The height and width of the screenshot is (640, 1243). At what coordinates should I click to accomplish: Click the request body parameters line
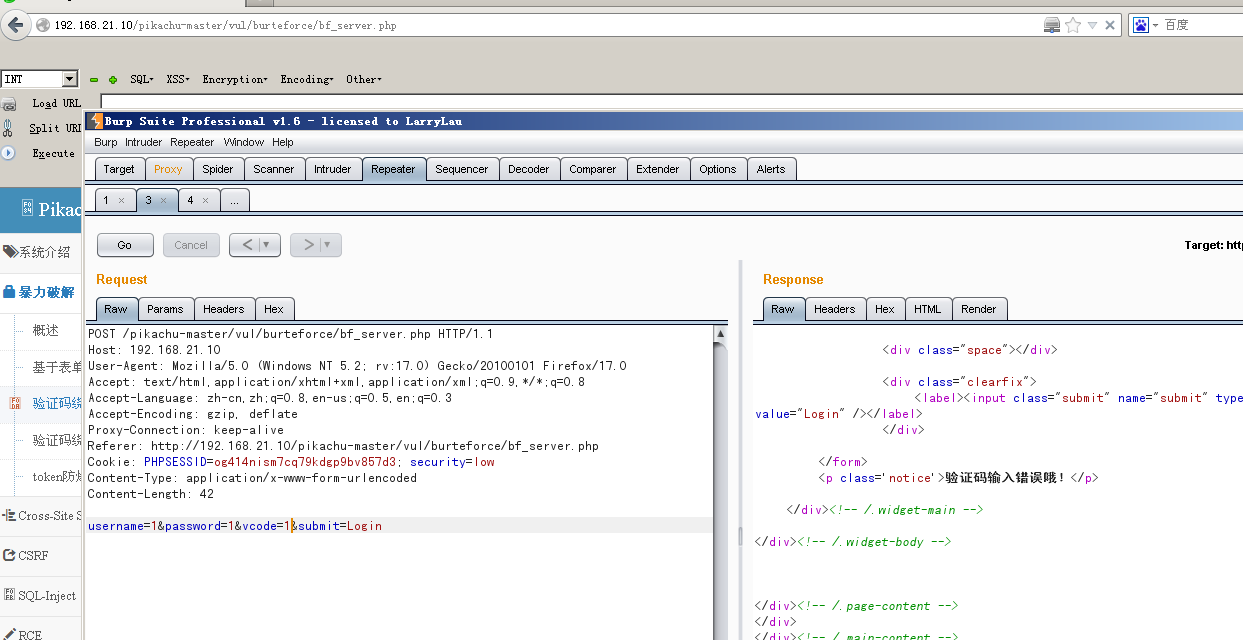pyautogui.click(x=235, y=526)
